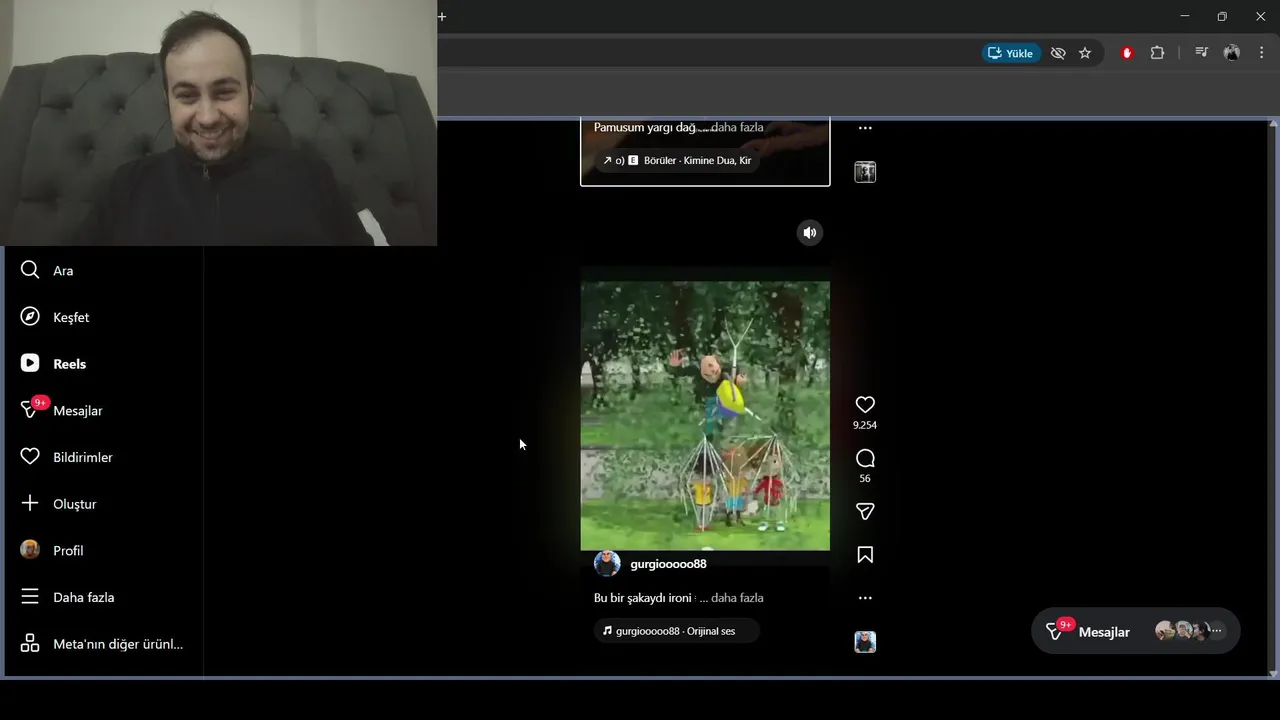Click the 56 comment count

click(865, 478)
